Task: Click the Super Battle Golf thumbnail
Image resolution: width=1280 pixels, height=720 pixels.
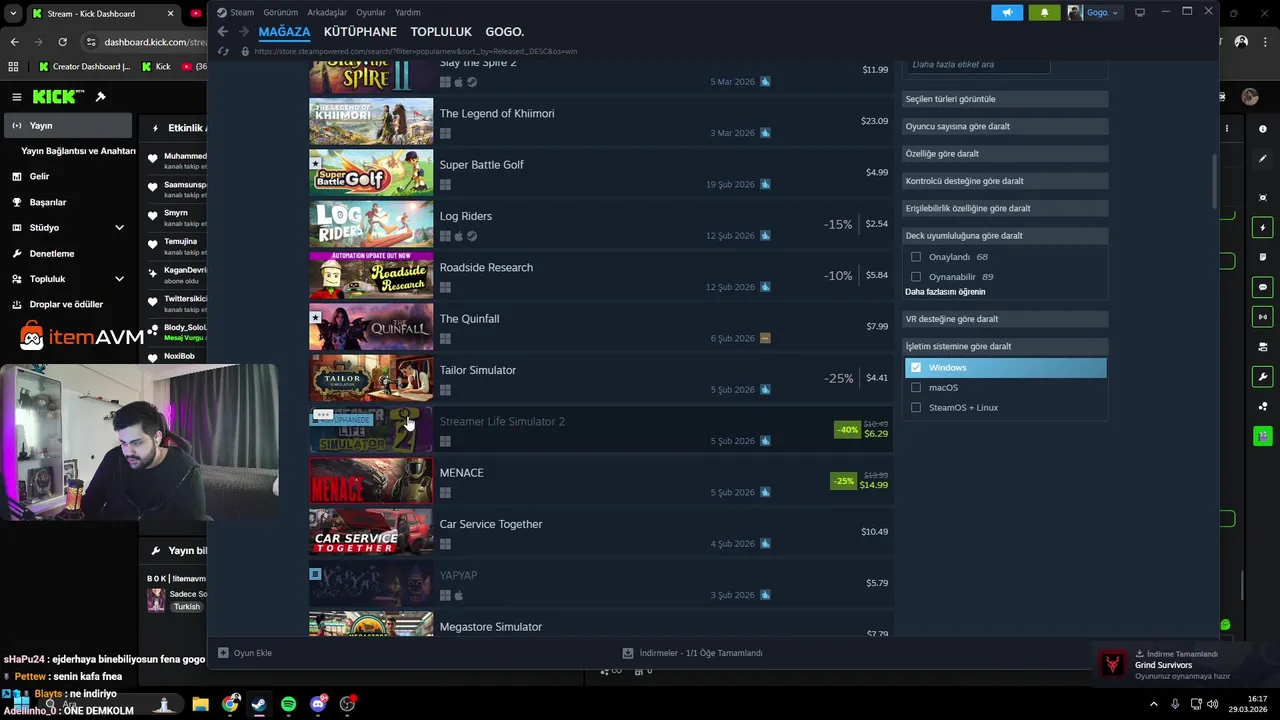Action: [x=371, y=173]
